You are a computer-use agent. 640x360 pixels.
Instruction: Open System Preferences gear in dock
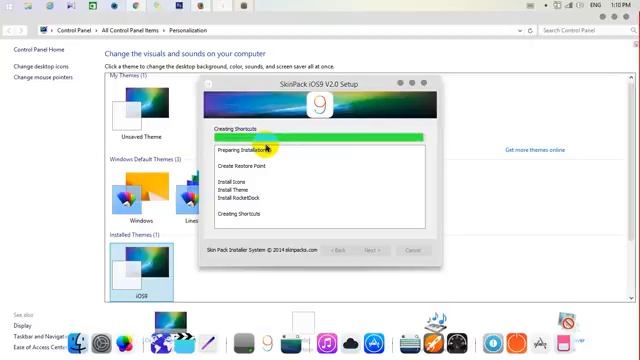click(x=101, y=343)
